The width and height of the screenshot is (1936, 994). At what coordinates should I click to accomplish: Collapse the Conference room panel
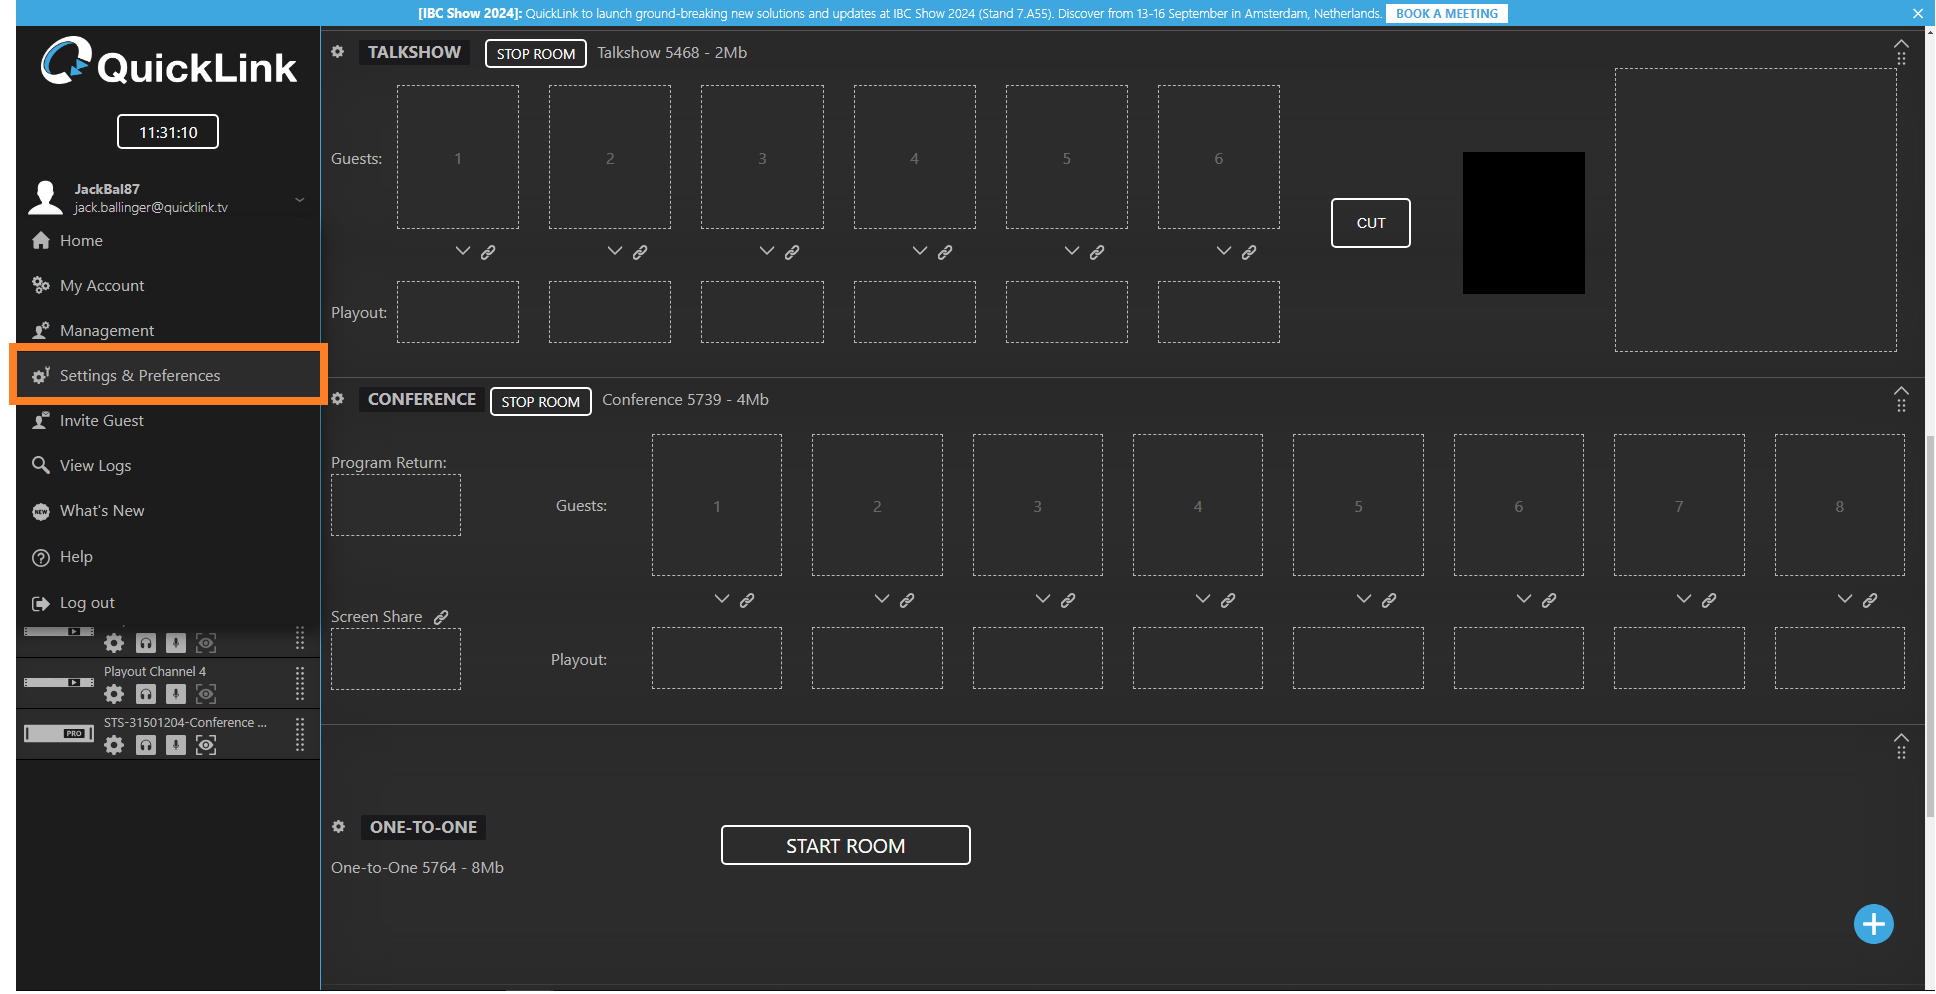1901,391
